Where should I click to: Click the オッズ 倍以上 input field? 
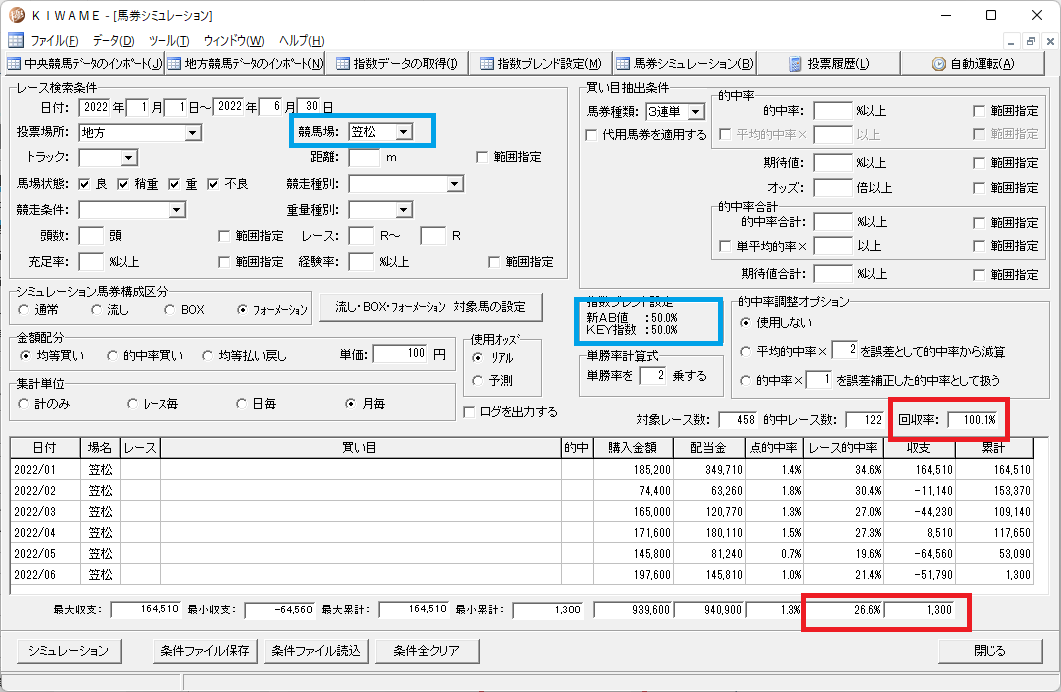tap(832, 188)
